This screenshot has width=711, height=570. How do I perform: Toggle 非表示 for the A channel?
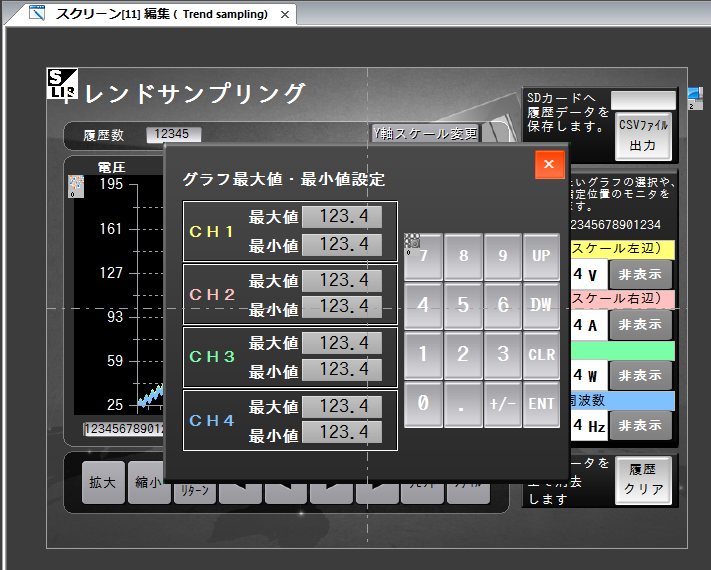pos(640,324)
